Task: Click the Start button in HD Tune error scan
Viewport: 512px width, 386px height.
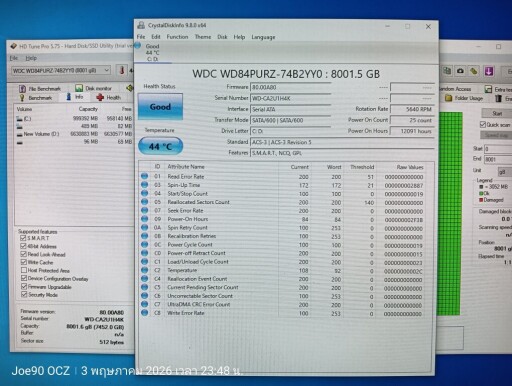Action: tap(496, 113)
